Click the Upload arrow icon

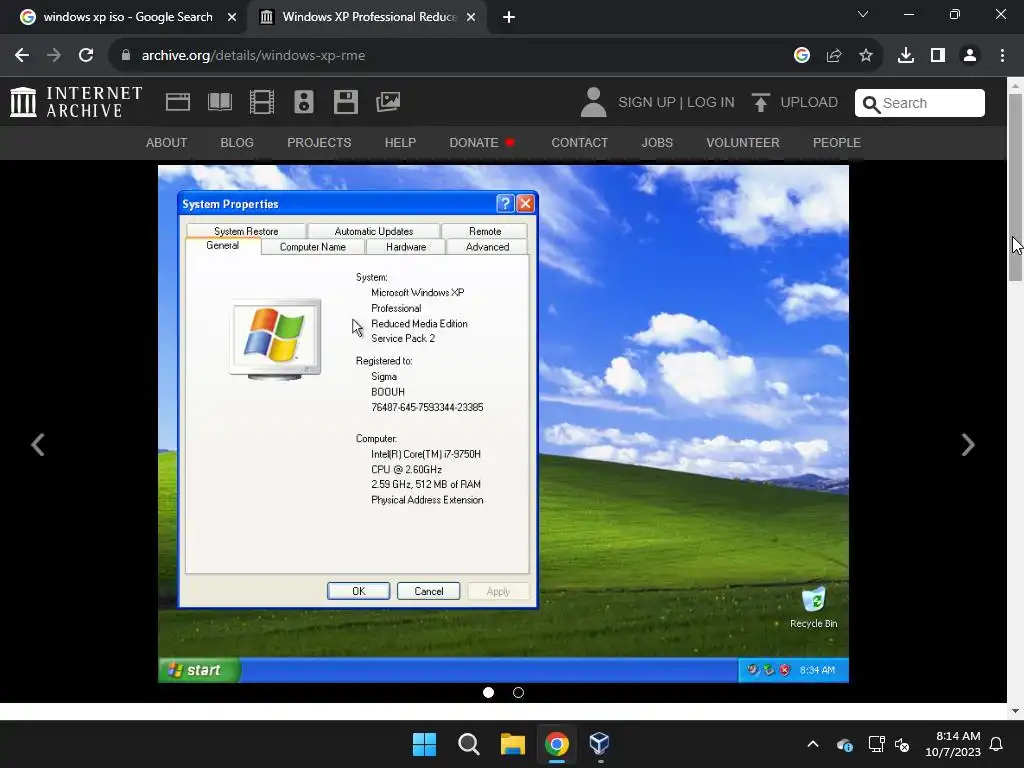coord(760,103)
